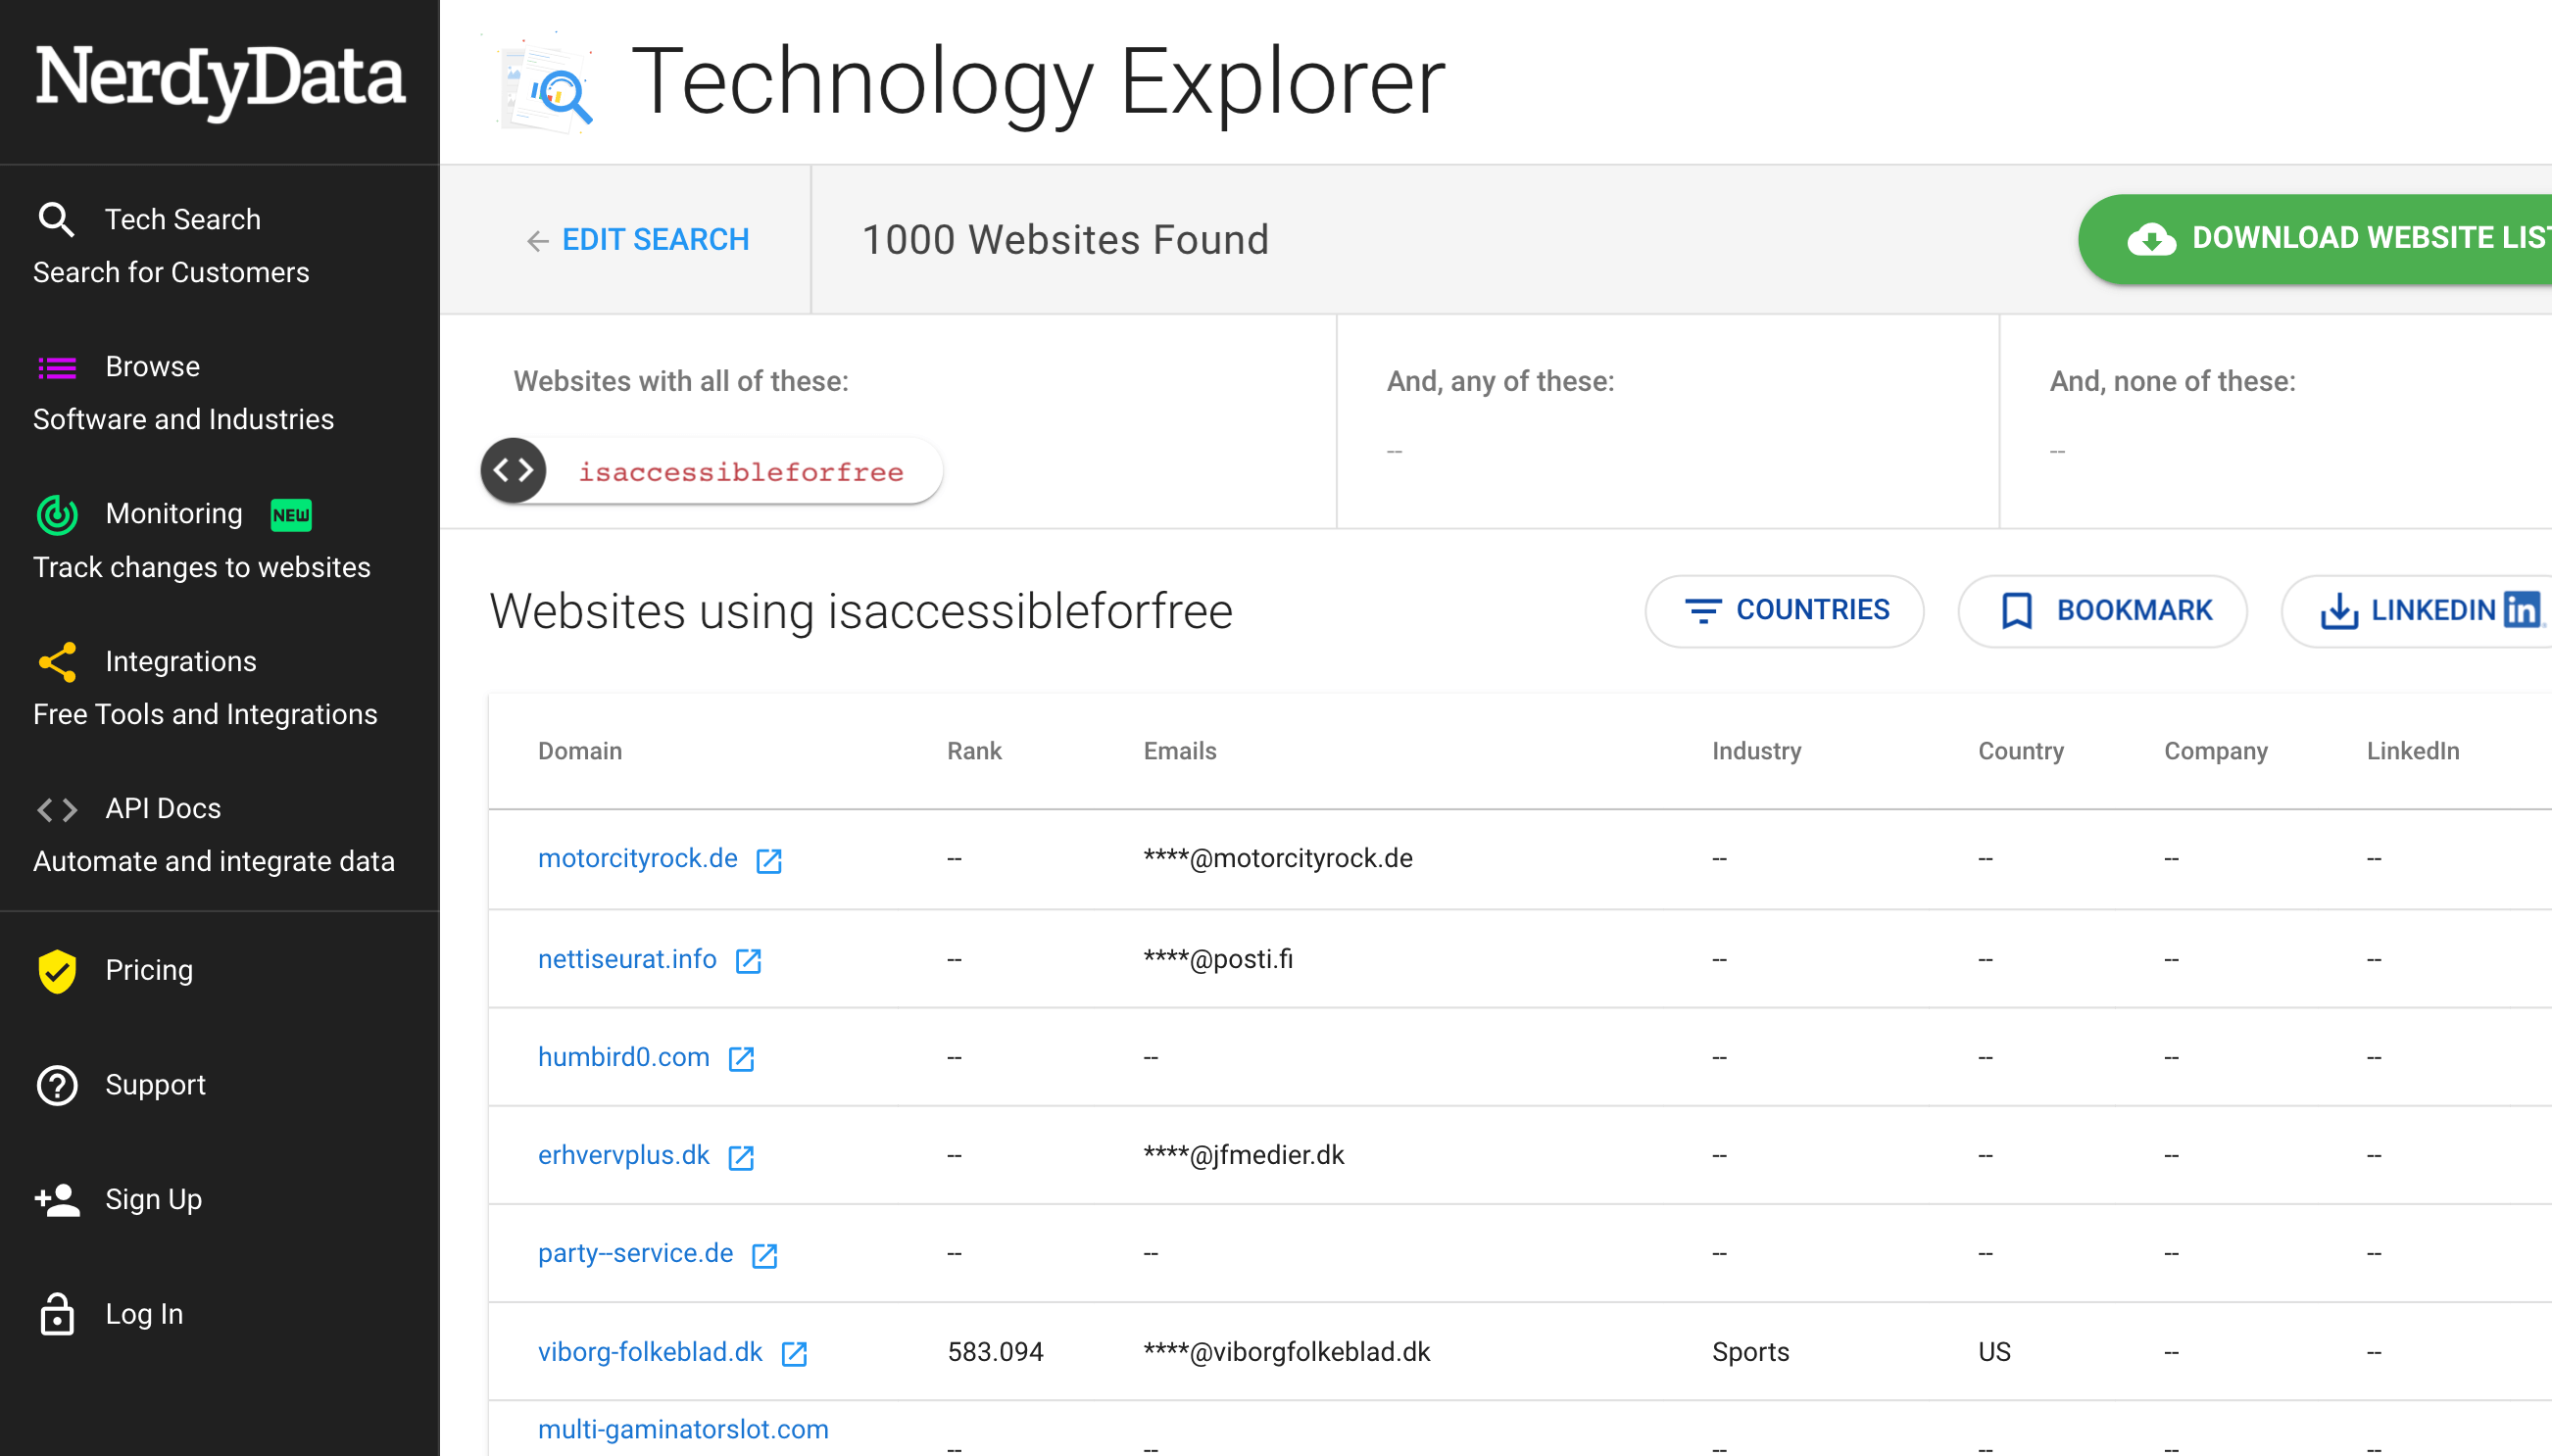Select the Tech Search menu item
The width and height of the screenshot is (2552, 1456).
tap(182, 219)
